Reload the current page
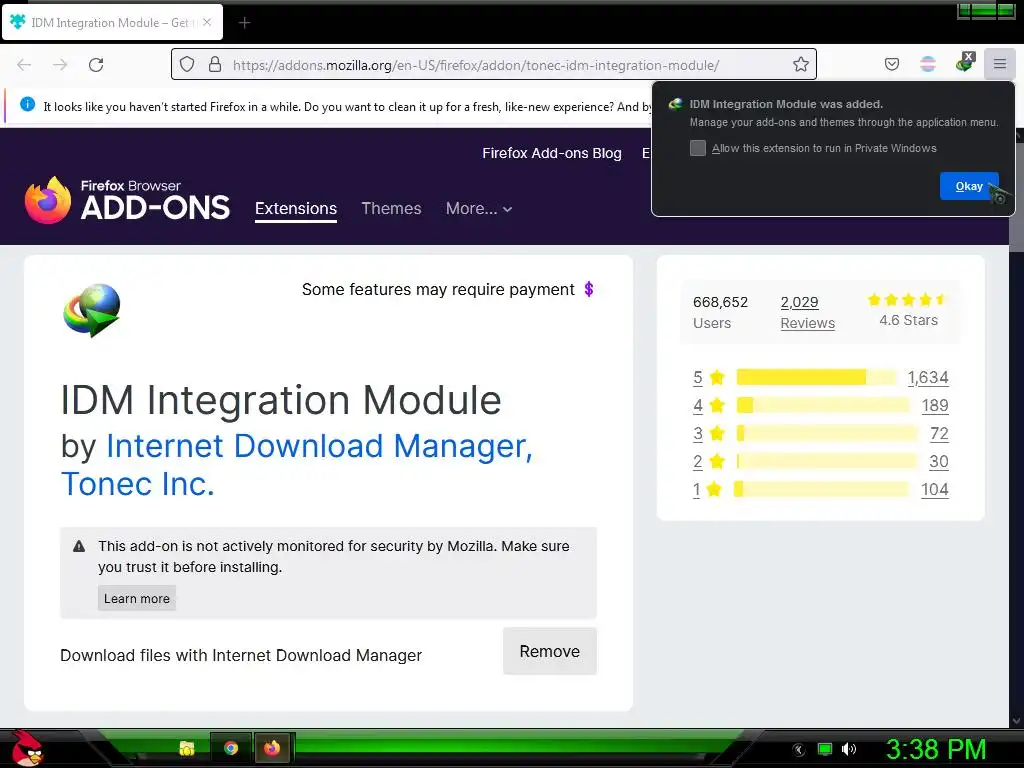 96,65
